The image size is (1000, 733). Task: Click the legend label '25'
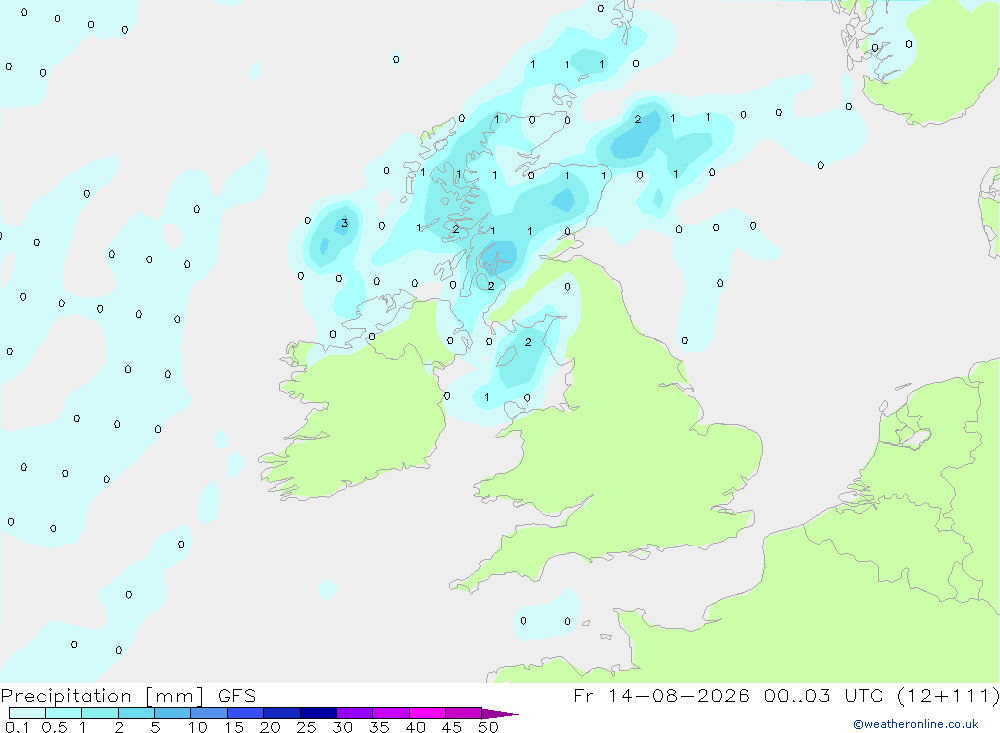pyautogui.click(x=307, y=727)
